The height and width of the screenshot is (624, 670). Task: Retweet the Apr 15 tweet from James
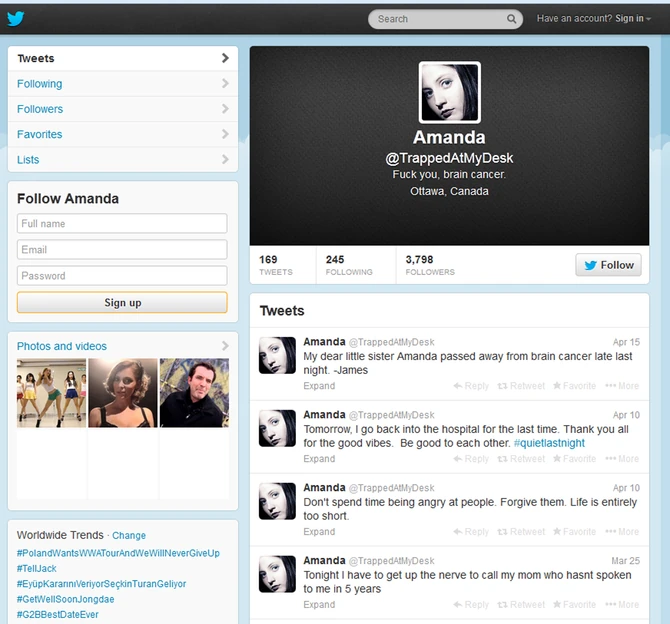click(x=522, y=386)
